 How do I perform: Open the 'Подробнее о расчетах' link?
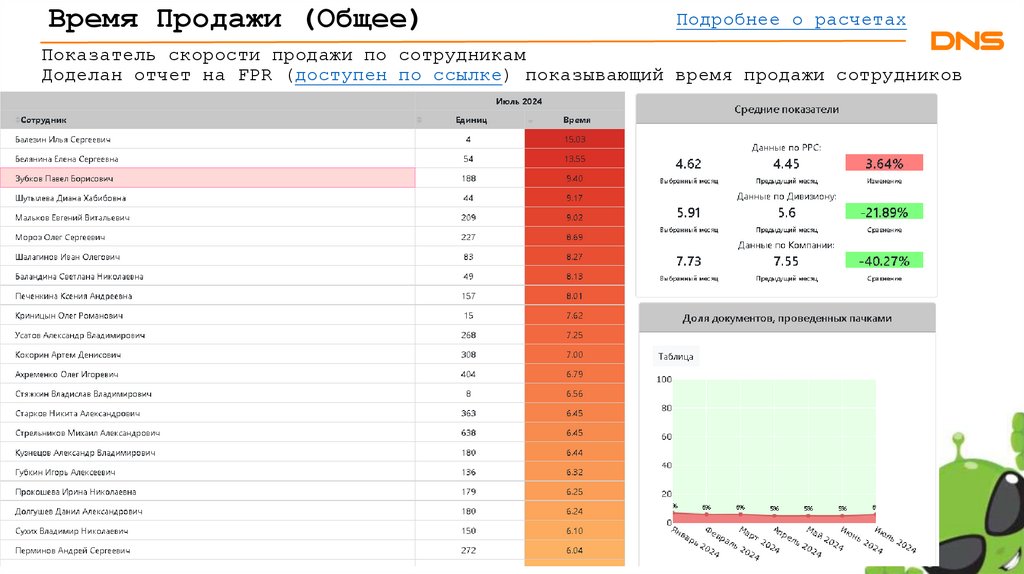(x=791, y=20)
